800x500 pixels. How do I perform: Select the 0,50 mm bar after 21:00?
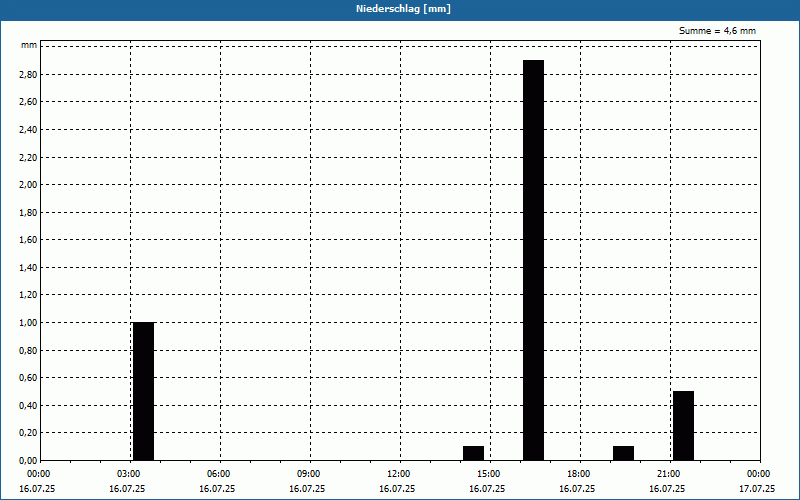[x=684, y=426]
